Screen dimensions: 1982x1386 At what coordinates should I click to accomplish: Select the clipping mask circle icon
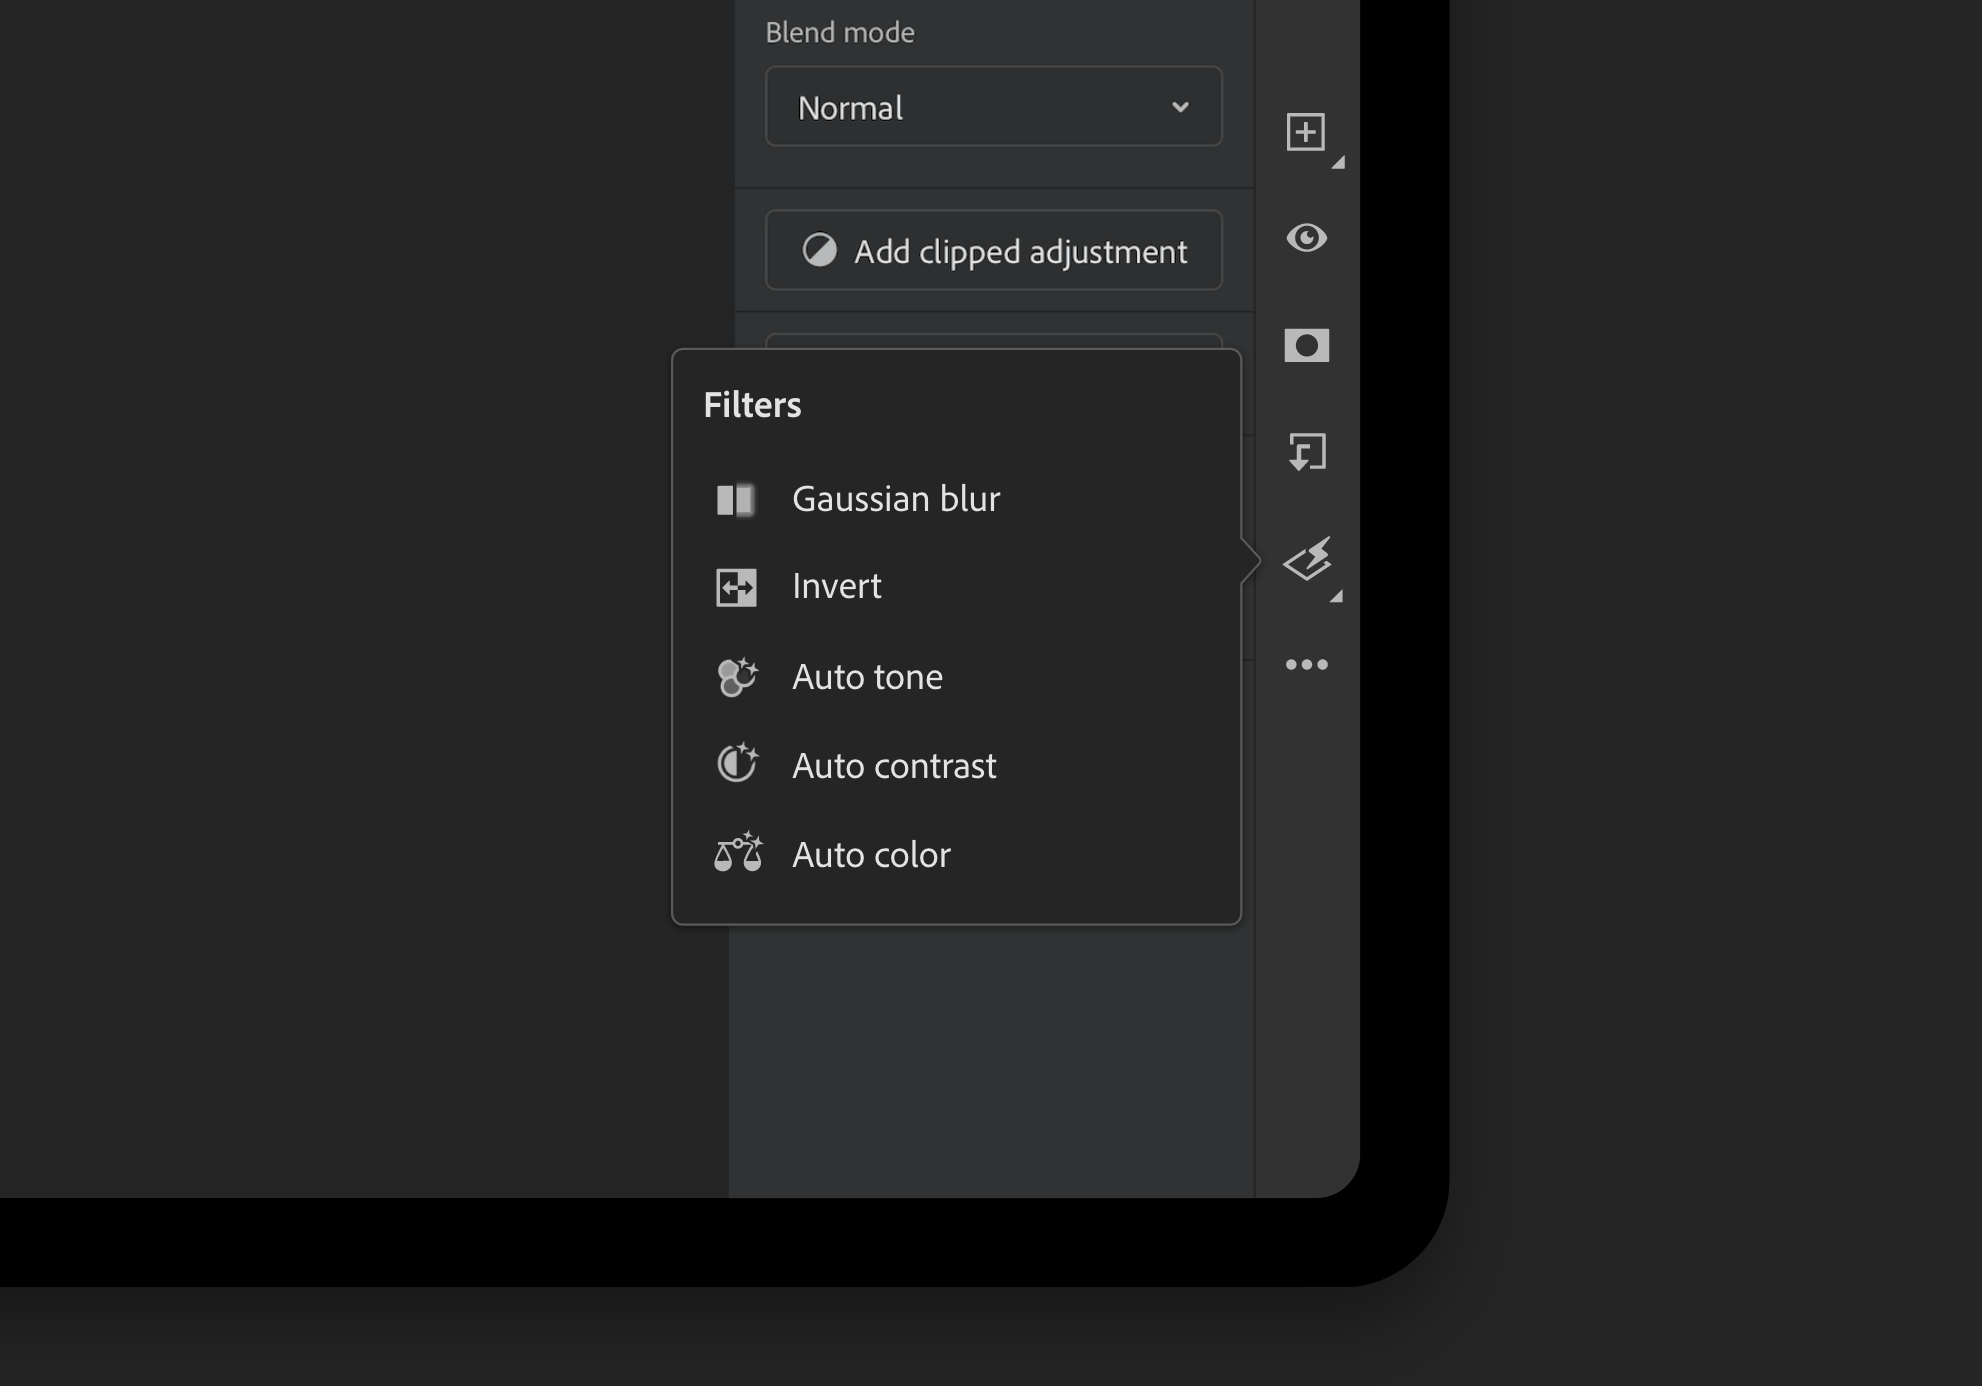1306,345
